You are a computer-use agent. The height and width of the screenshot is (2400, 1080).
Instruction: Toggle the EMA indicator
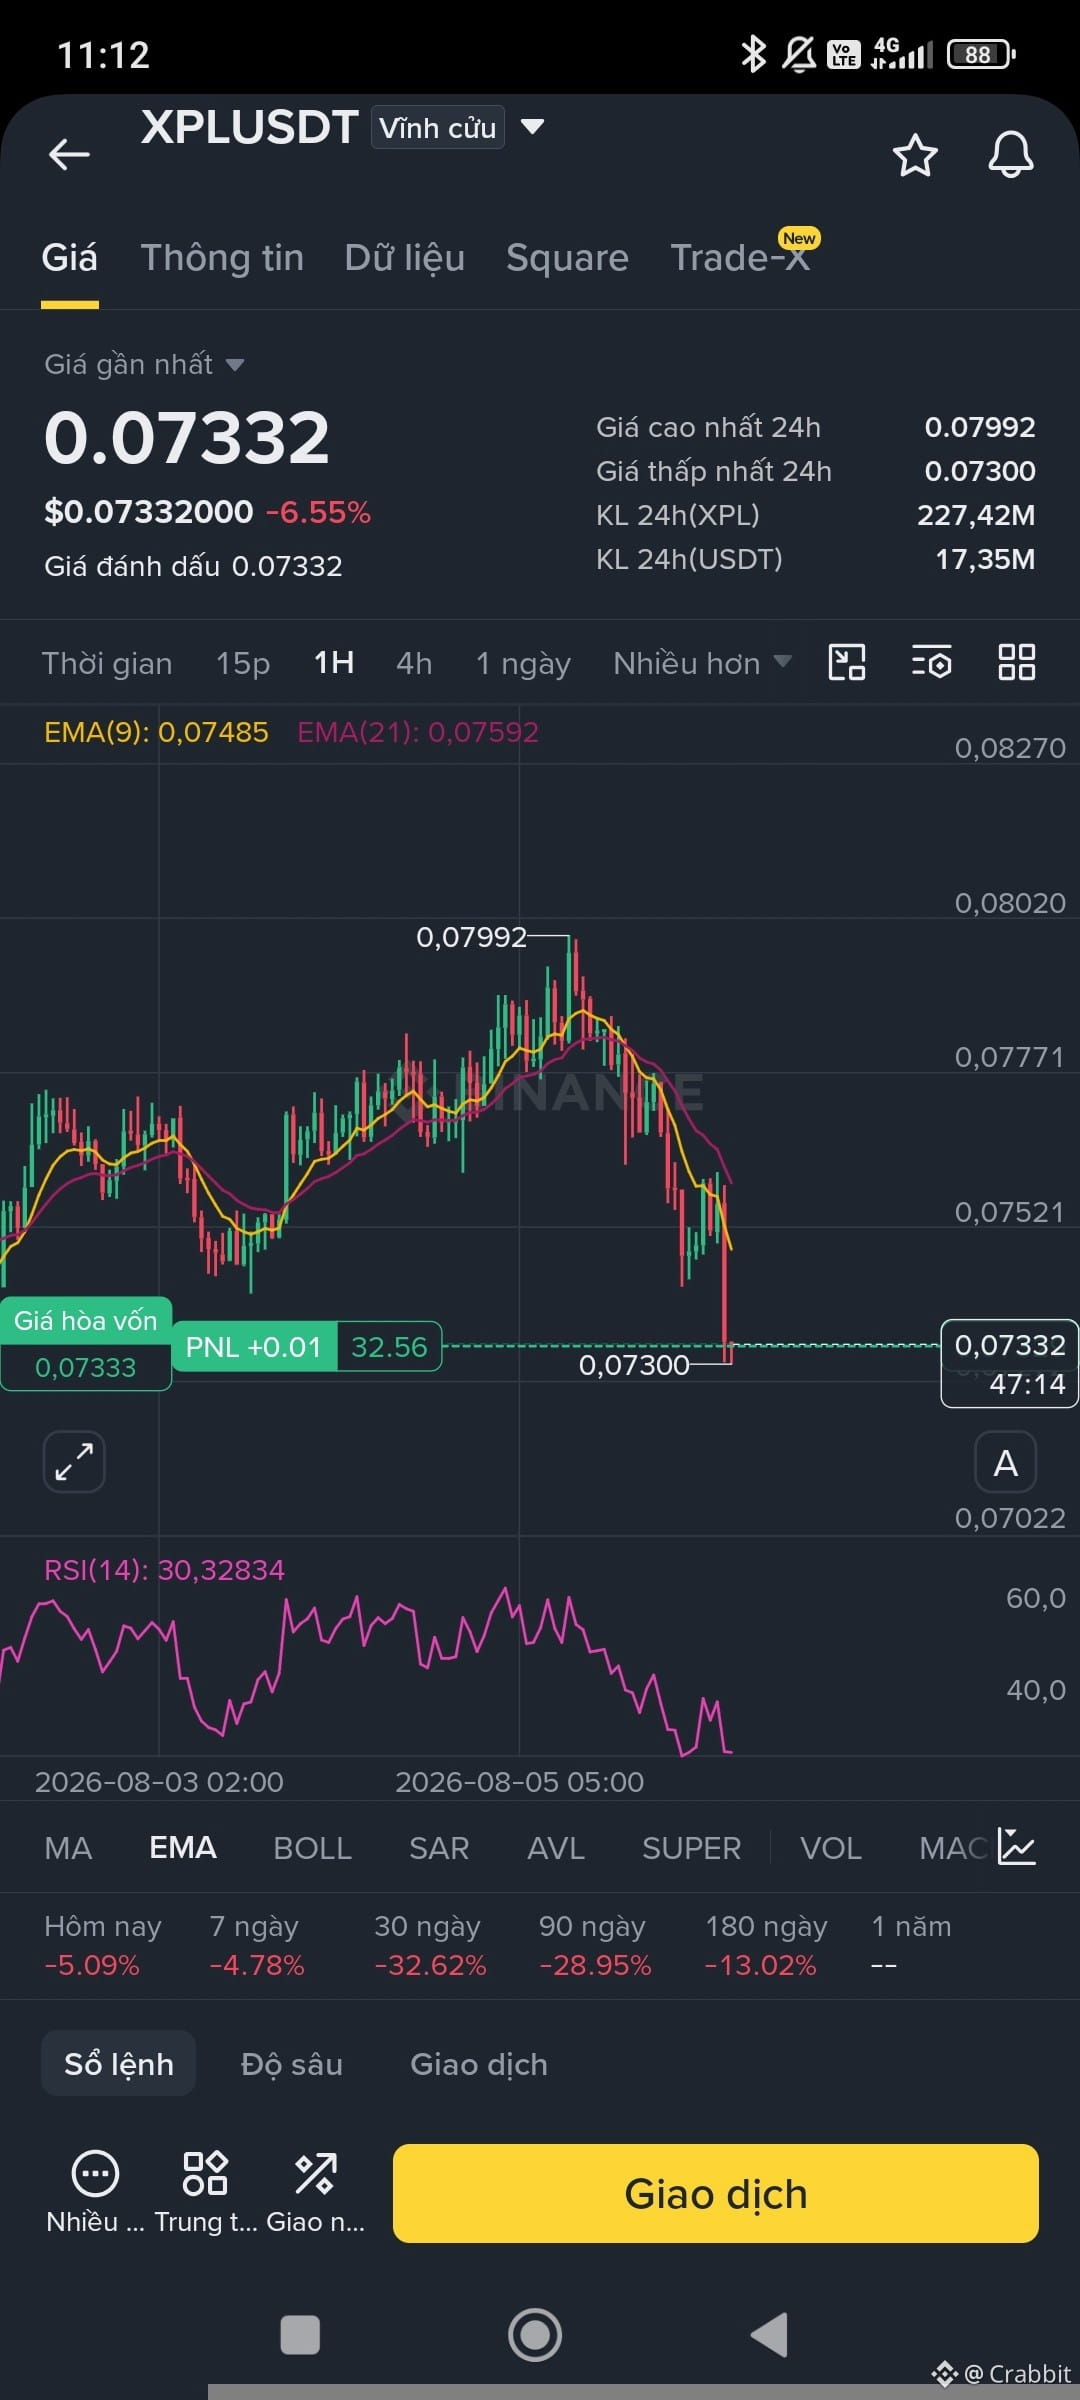point(183,1847)
